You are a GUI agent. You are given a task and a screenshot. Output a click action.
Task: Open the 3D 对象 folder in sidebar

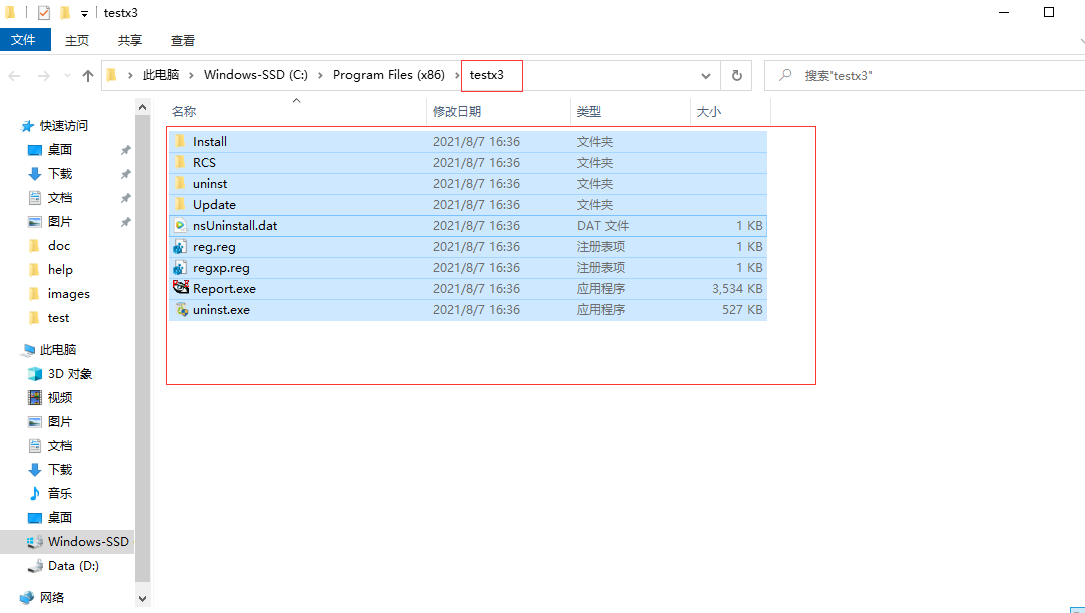pyautogui.click(x=69, y=374)
